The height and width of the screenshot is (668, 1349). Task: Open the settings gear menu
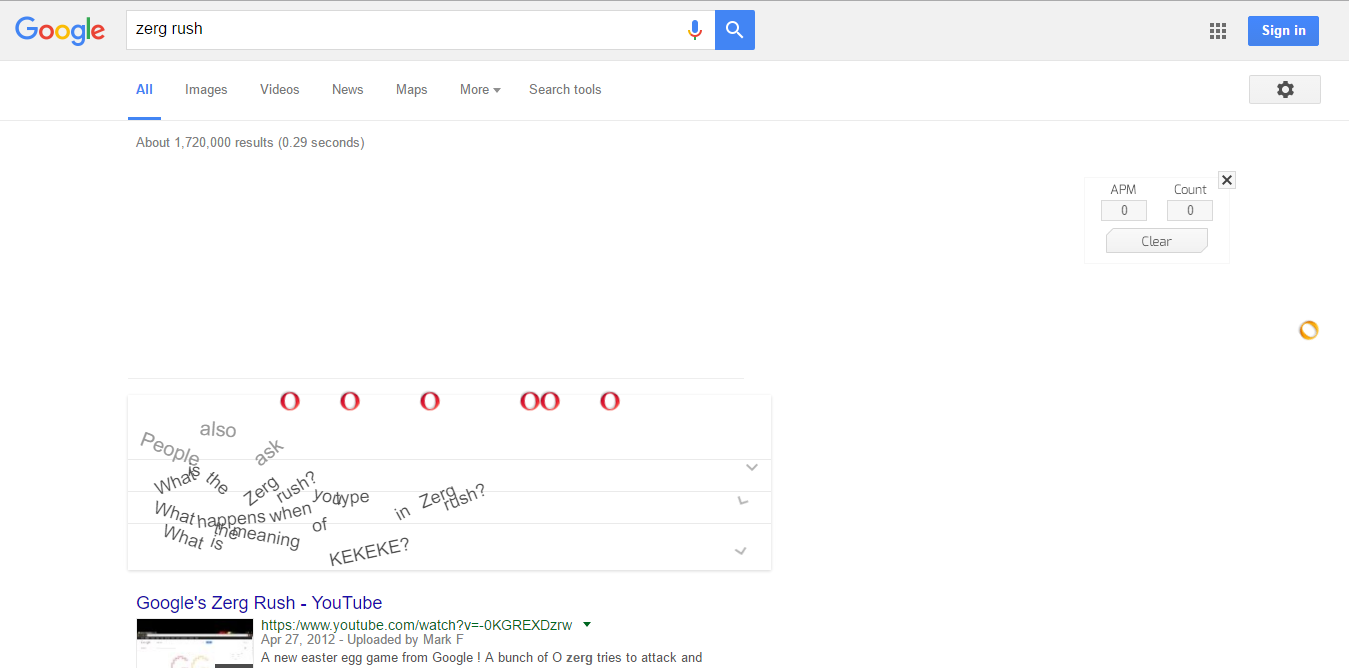tap(1285, 89)
